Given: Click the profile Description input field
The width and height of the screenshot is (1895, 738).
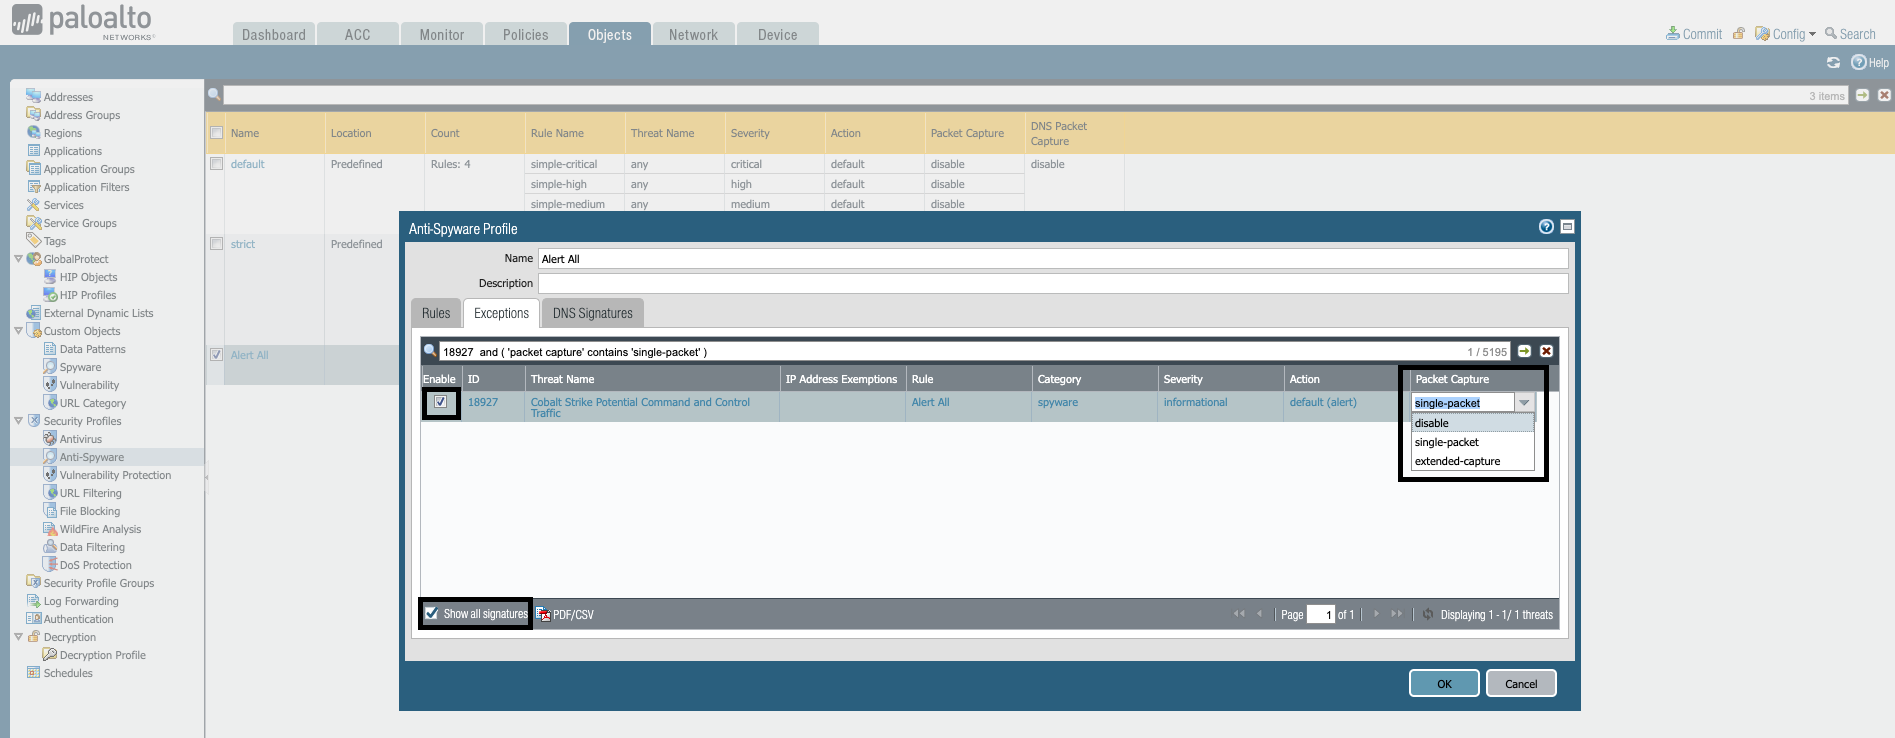Looking at the screenshot, I should coord(1052,284).
